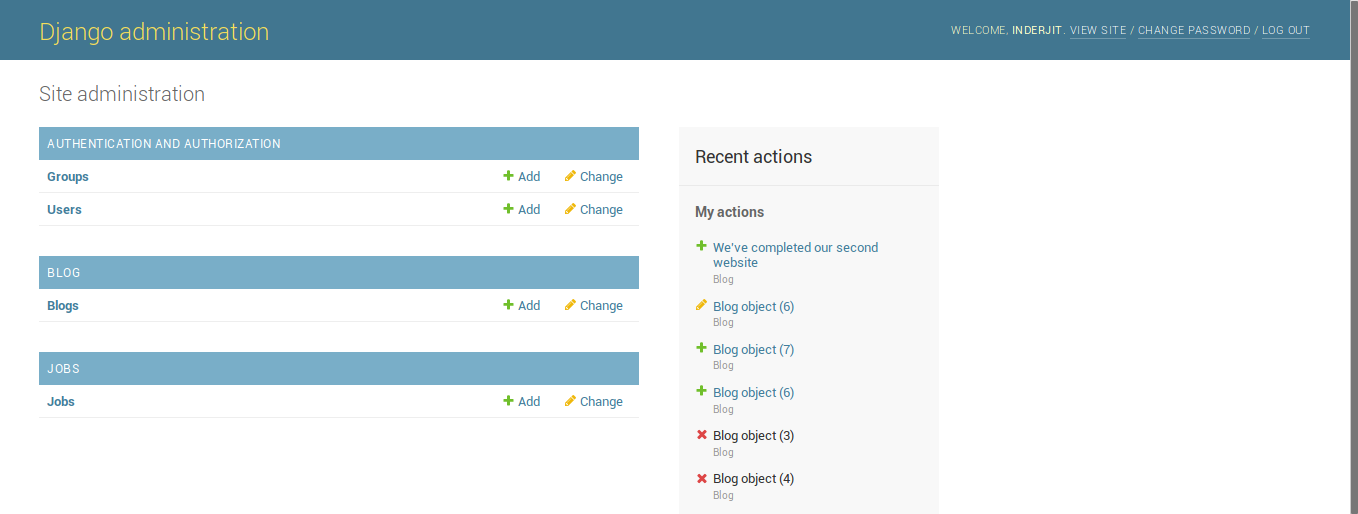Open the Groups model link
This screenshot has height=514, width=1358.
pyautogui.click(x=68, y=177)
